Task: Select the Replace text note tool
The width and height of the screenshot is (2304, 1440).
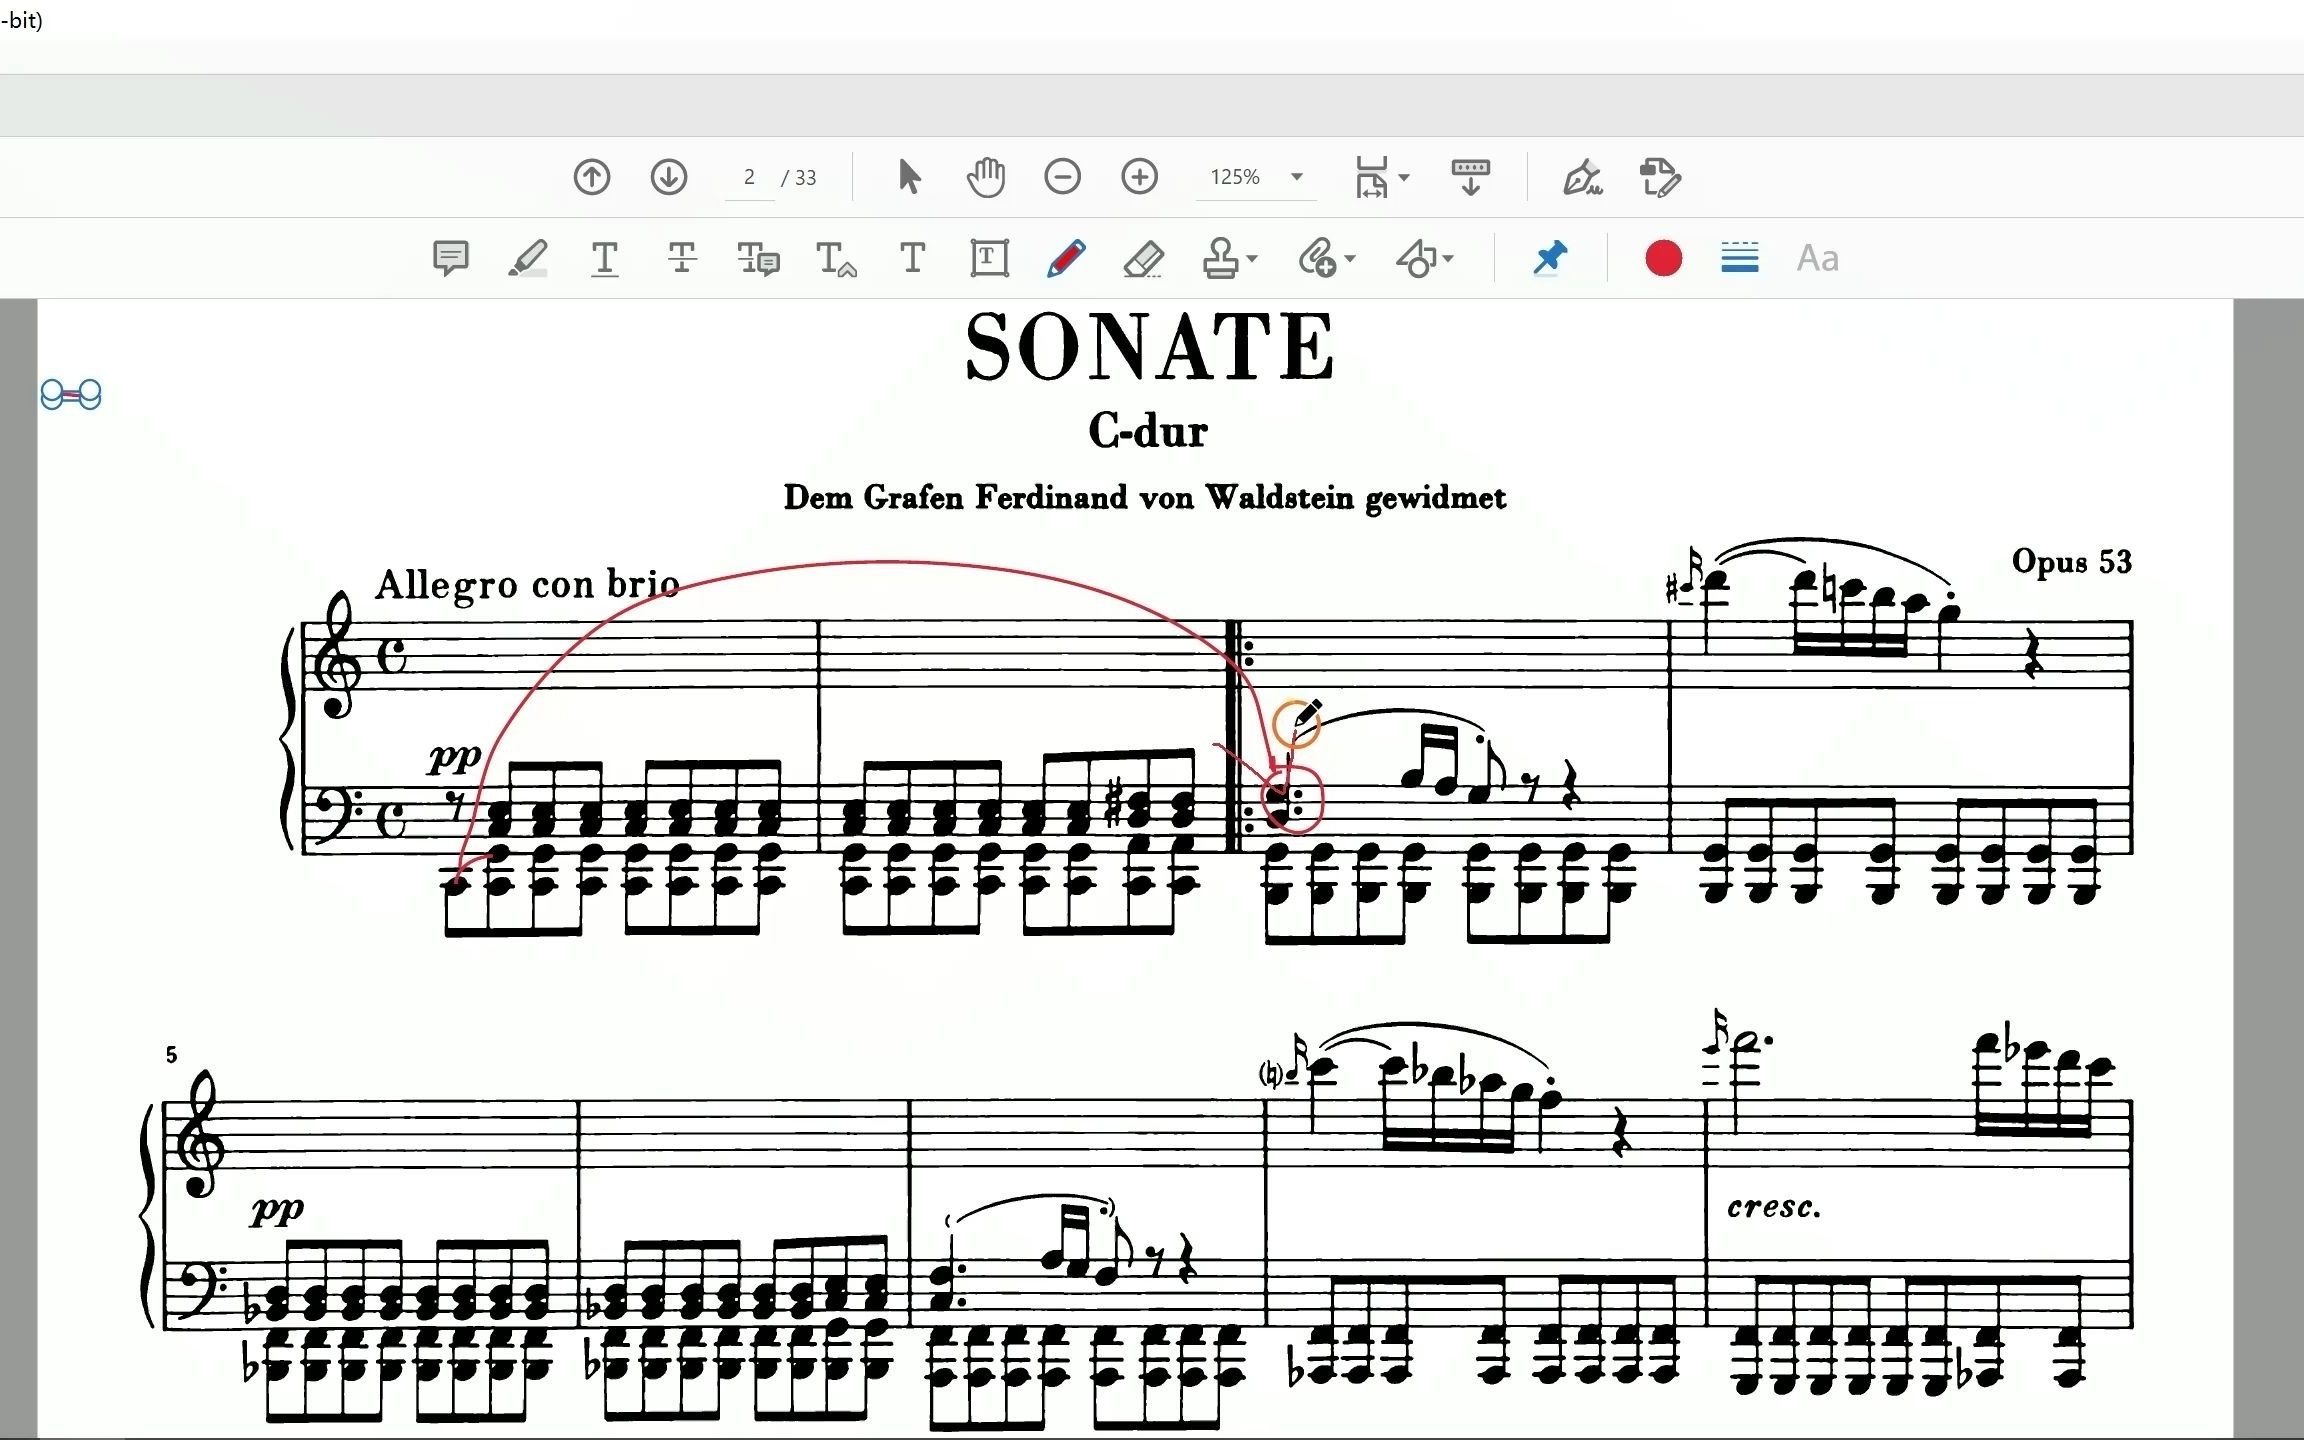Action: [x=759, y=258]
